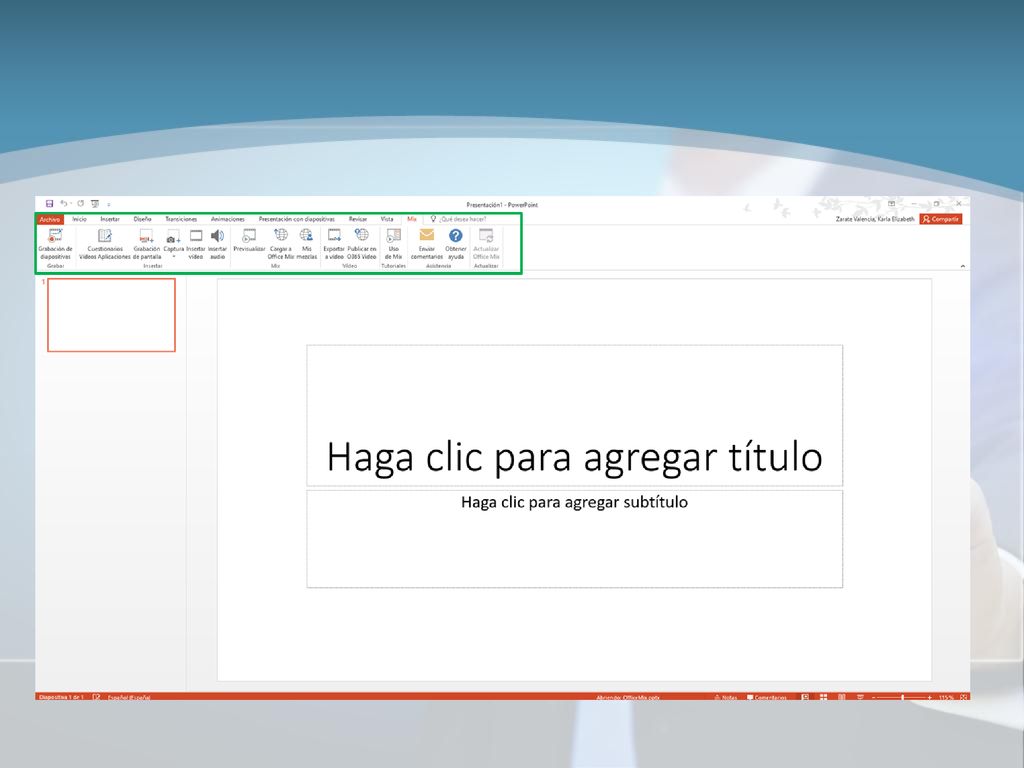Start presentation from beginning icon
Viewport: 1024px width, 768px height.
click(95, 204)
